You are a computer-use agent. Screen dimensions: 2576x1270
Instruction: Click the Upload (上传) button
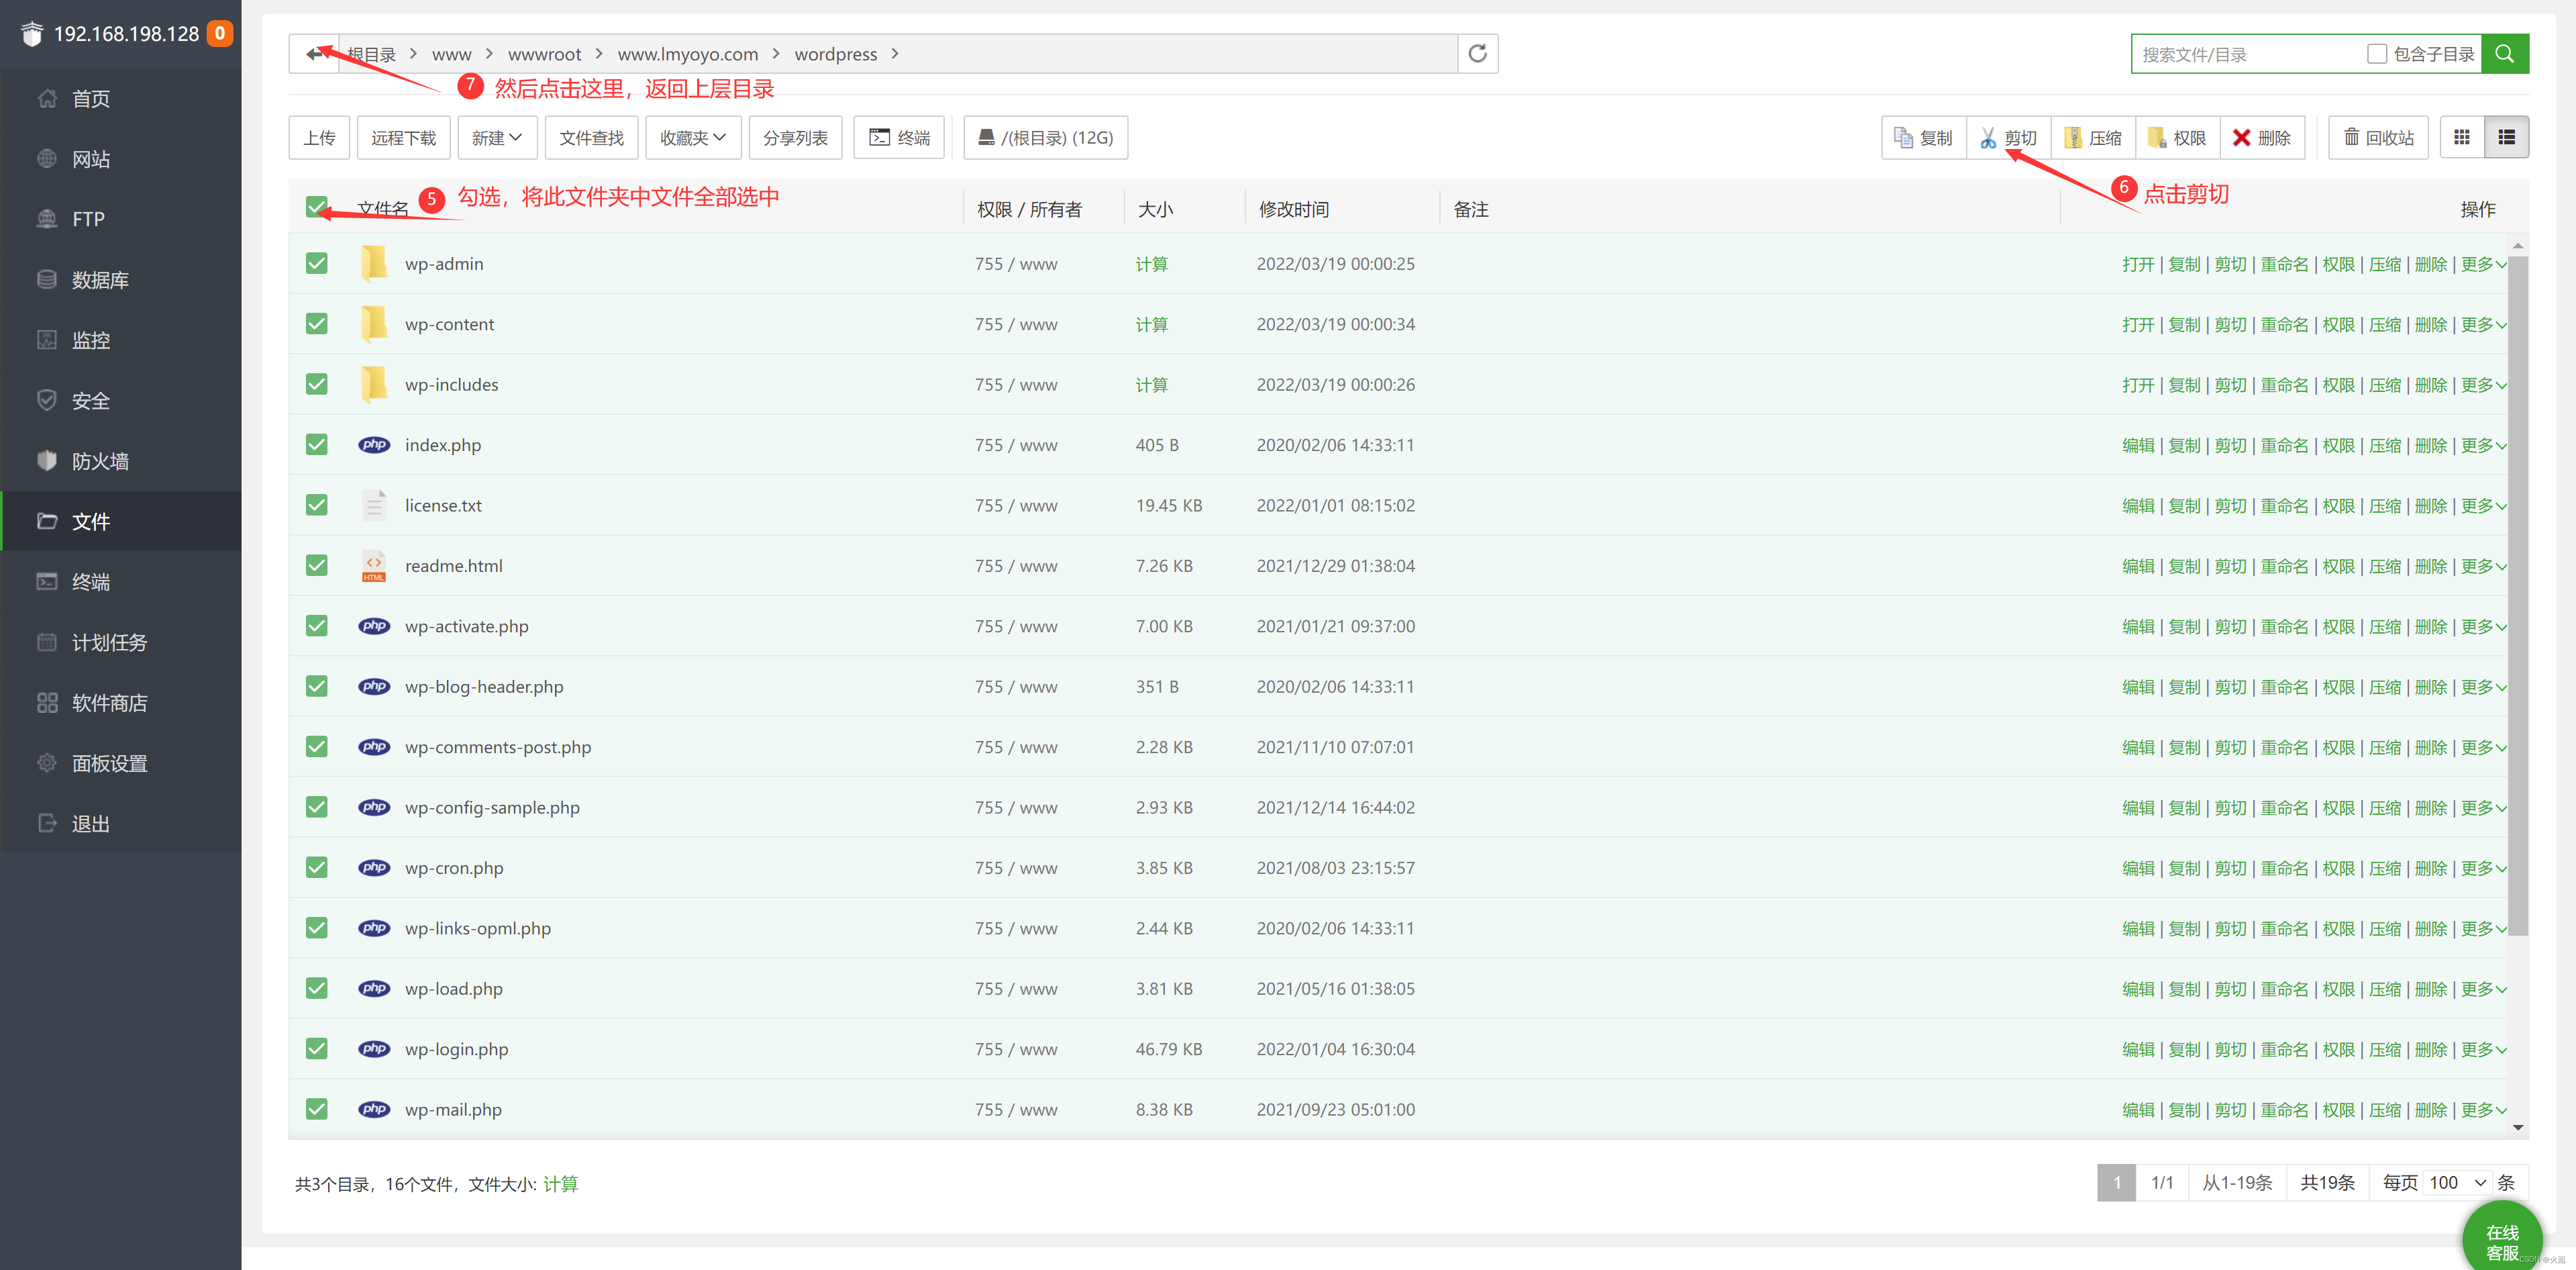(319, 138)
